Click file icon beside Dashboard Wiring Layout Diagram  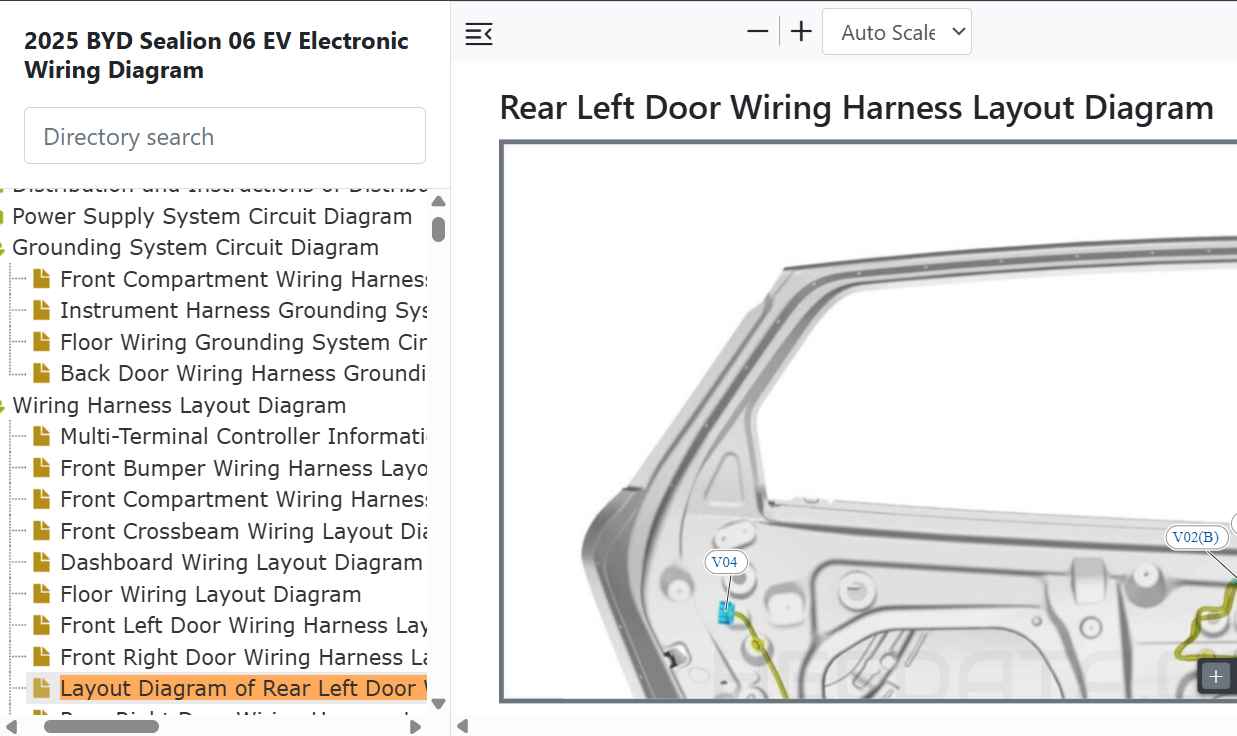[x=41, y=562]
